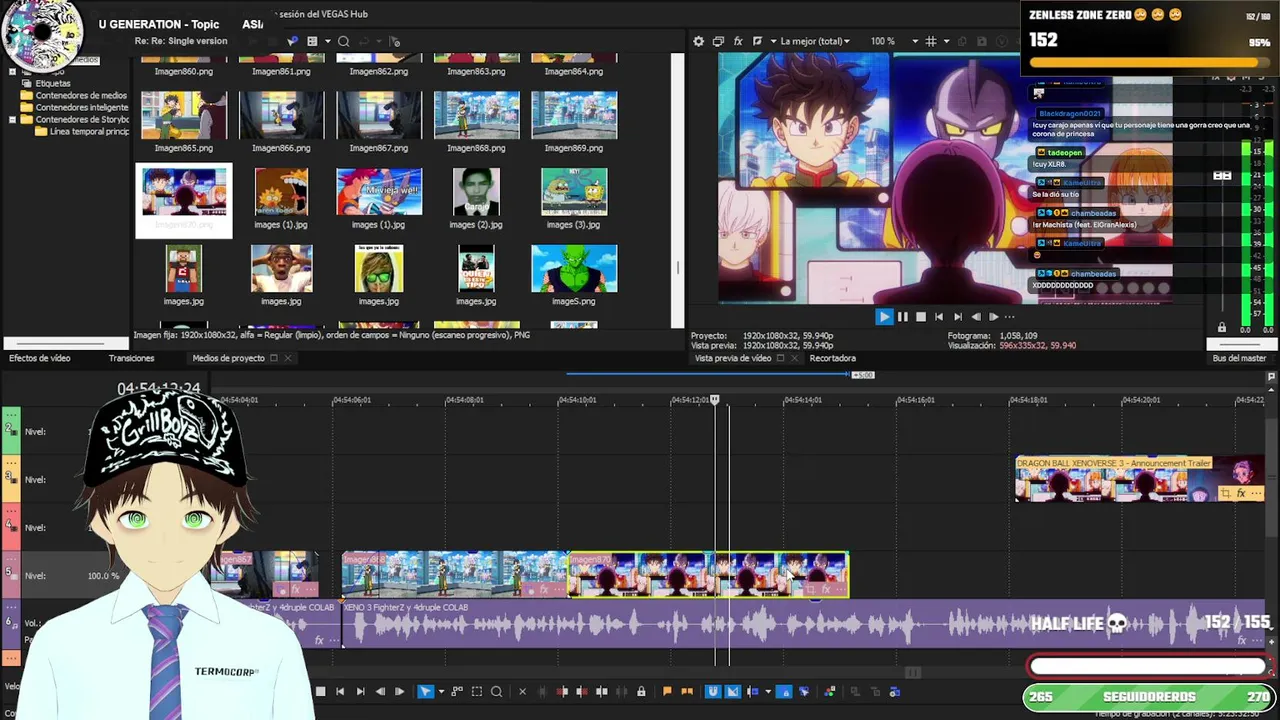Open video output FX icon in preview

(738, 41)
